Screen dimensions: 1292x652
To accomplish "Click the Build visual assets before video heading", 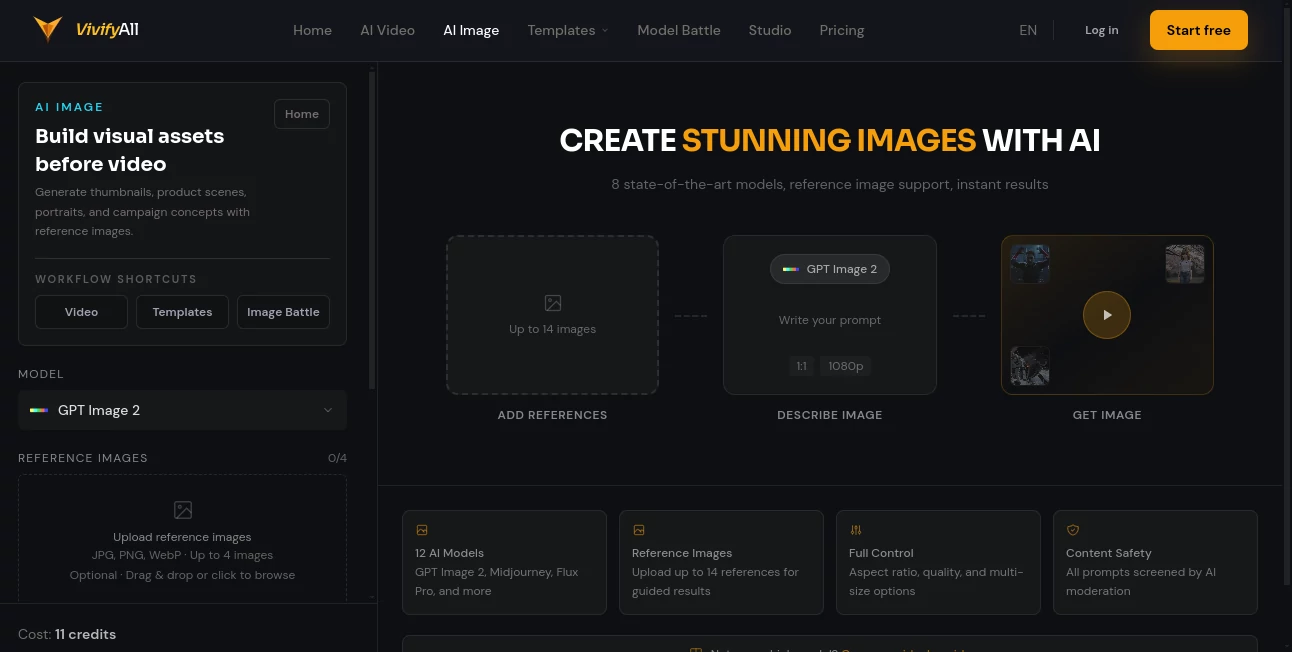I will point(130,150).
